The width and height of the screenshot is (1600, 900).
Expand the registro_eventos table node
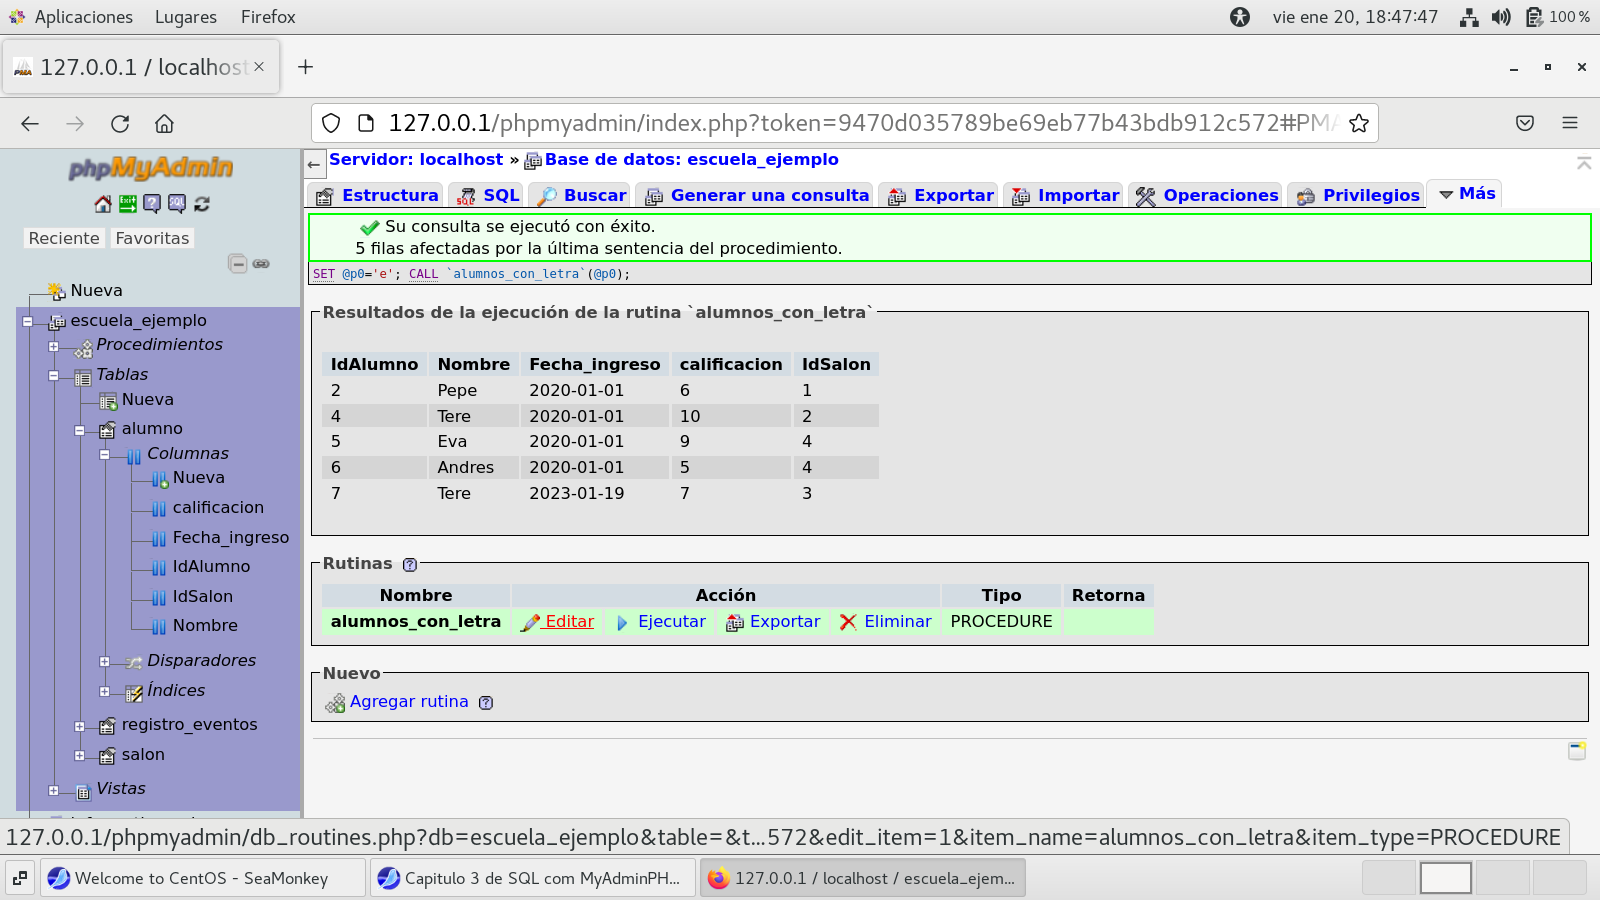point(80,726)
